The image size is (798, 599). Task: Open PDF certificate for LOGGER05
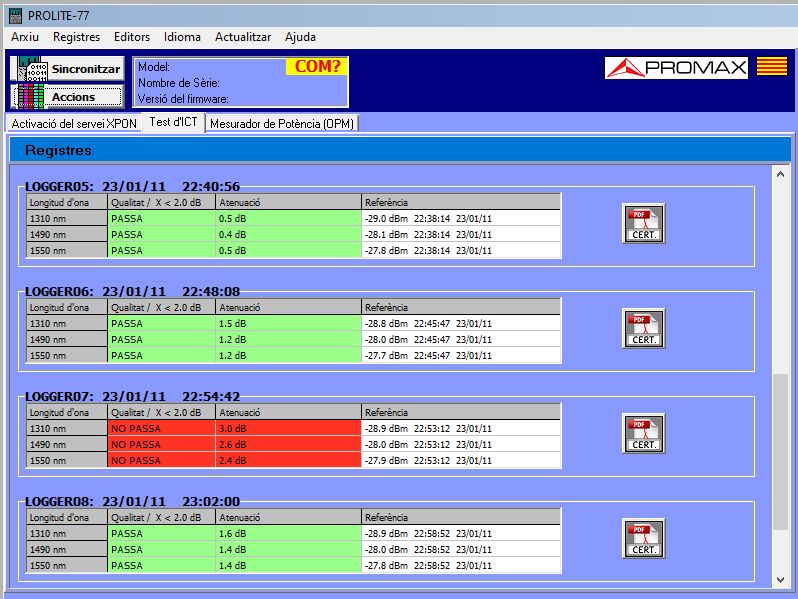643,223
